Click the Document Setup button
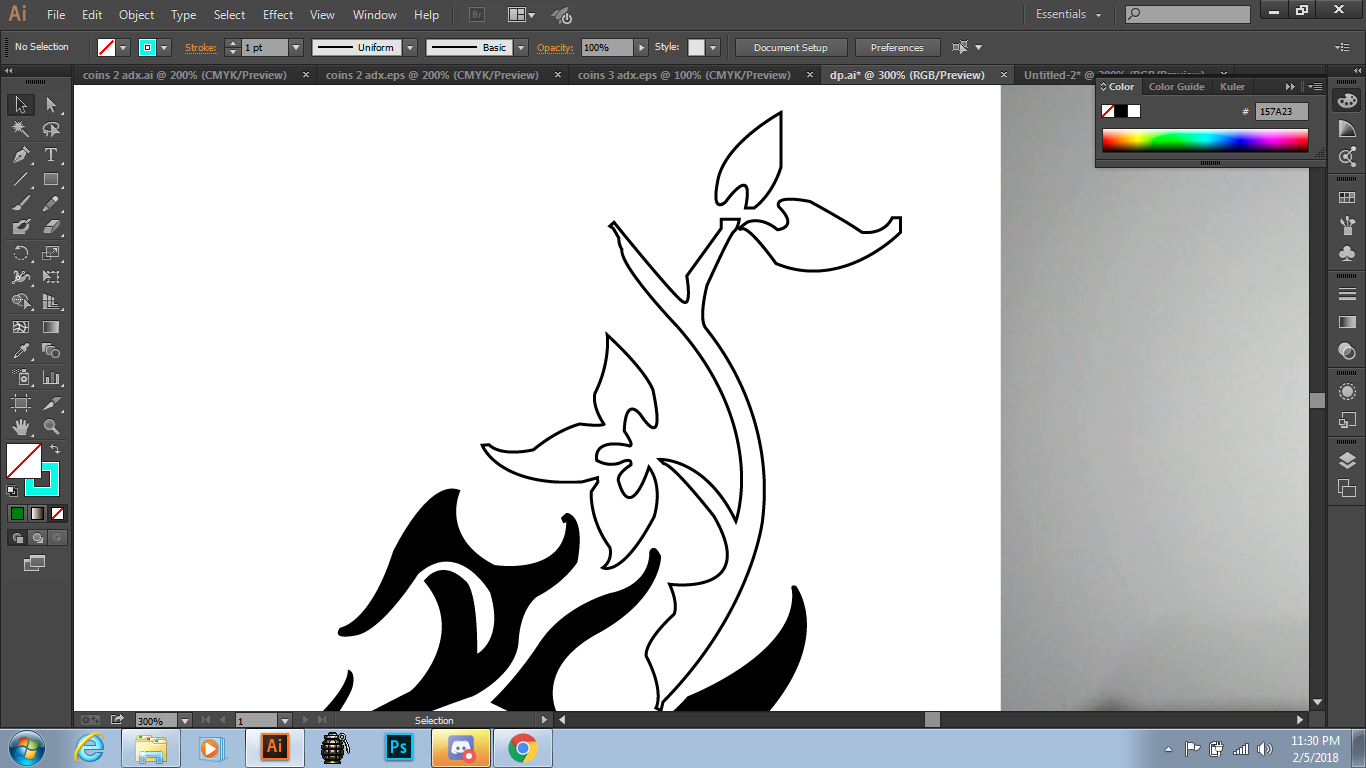This screenshot has height=768, width=1366. [x=791, y=48]
